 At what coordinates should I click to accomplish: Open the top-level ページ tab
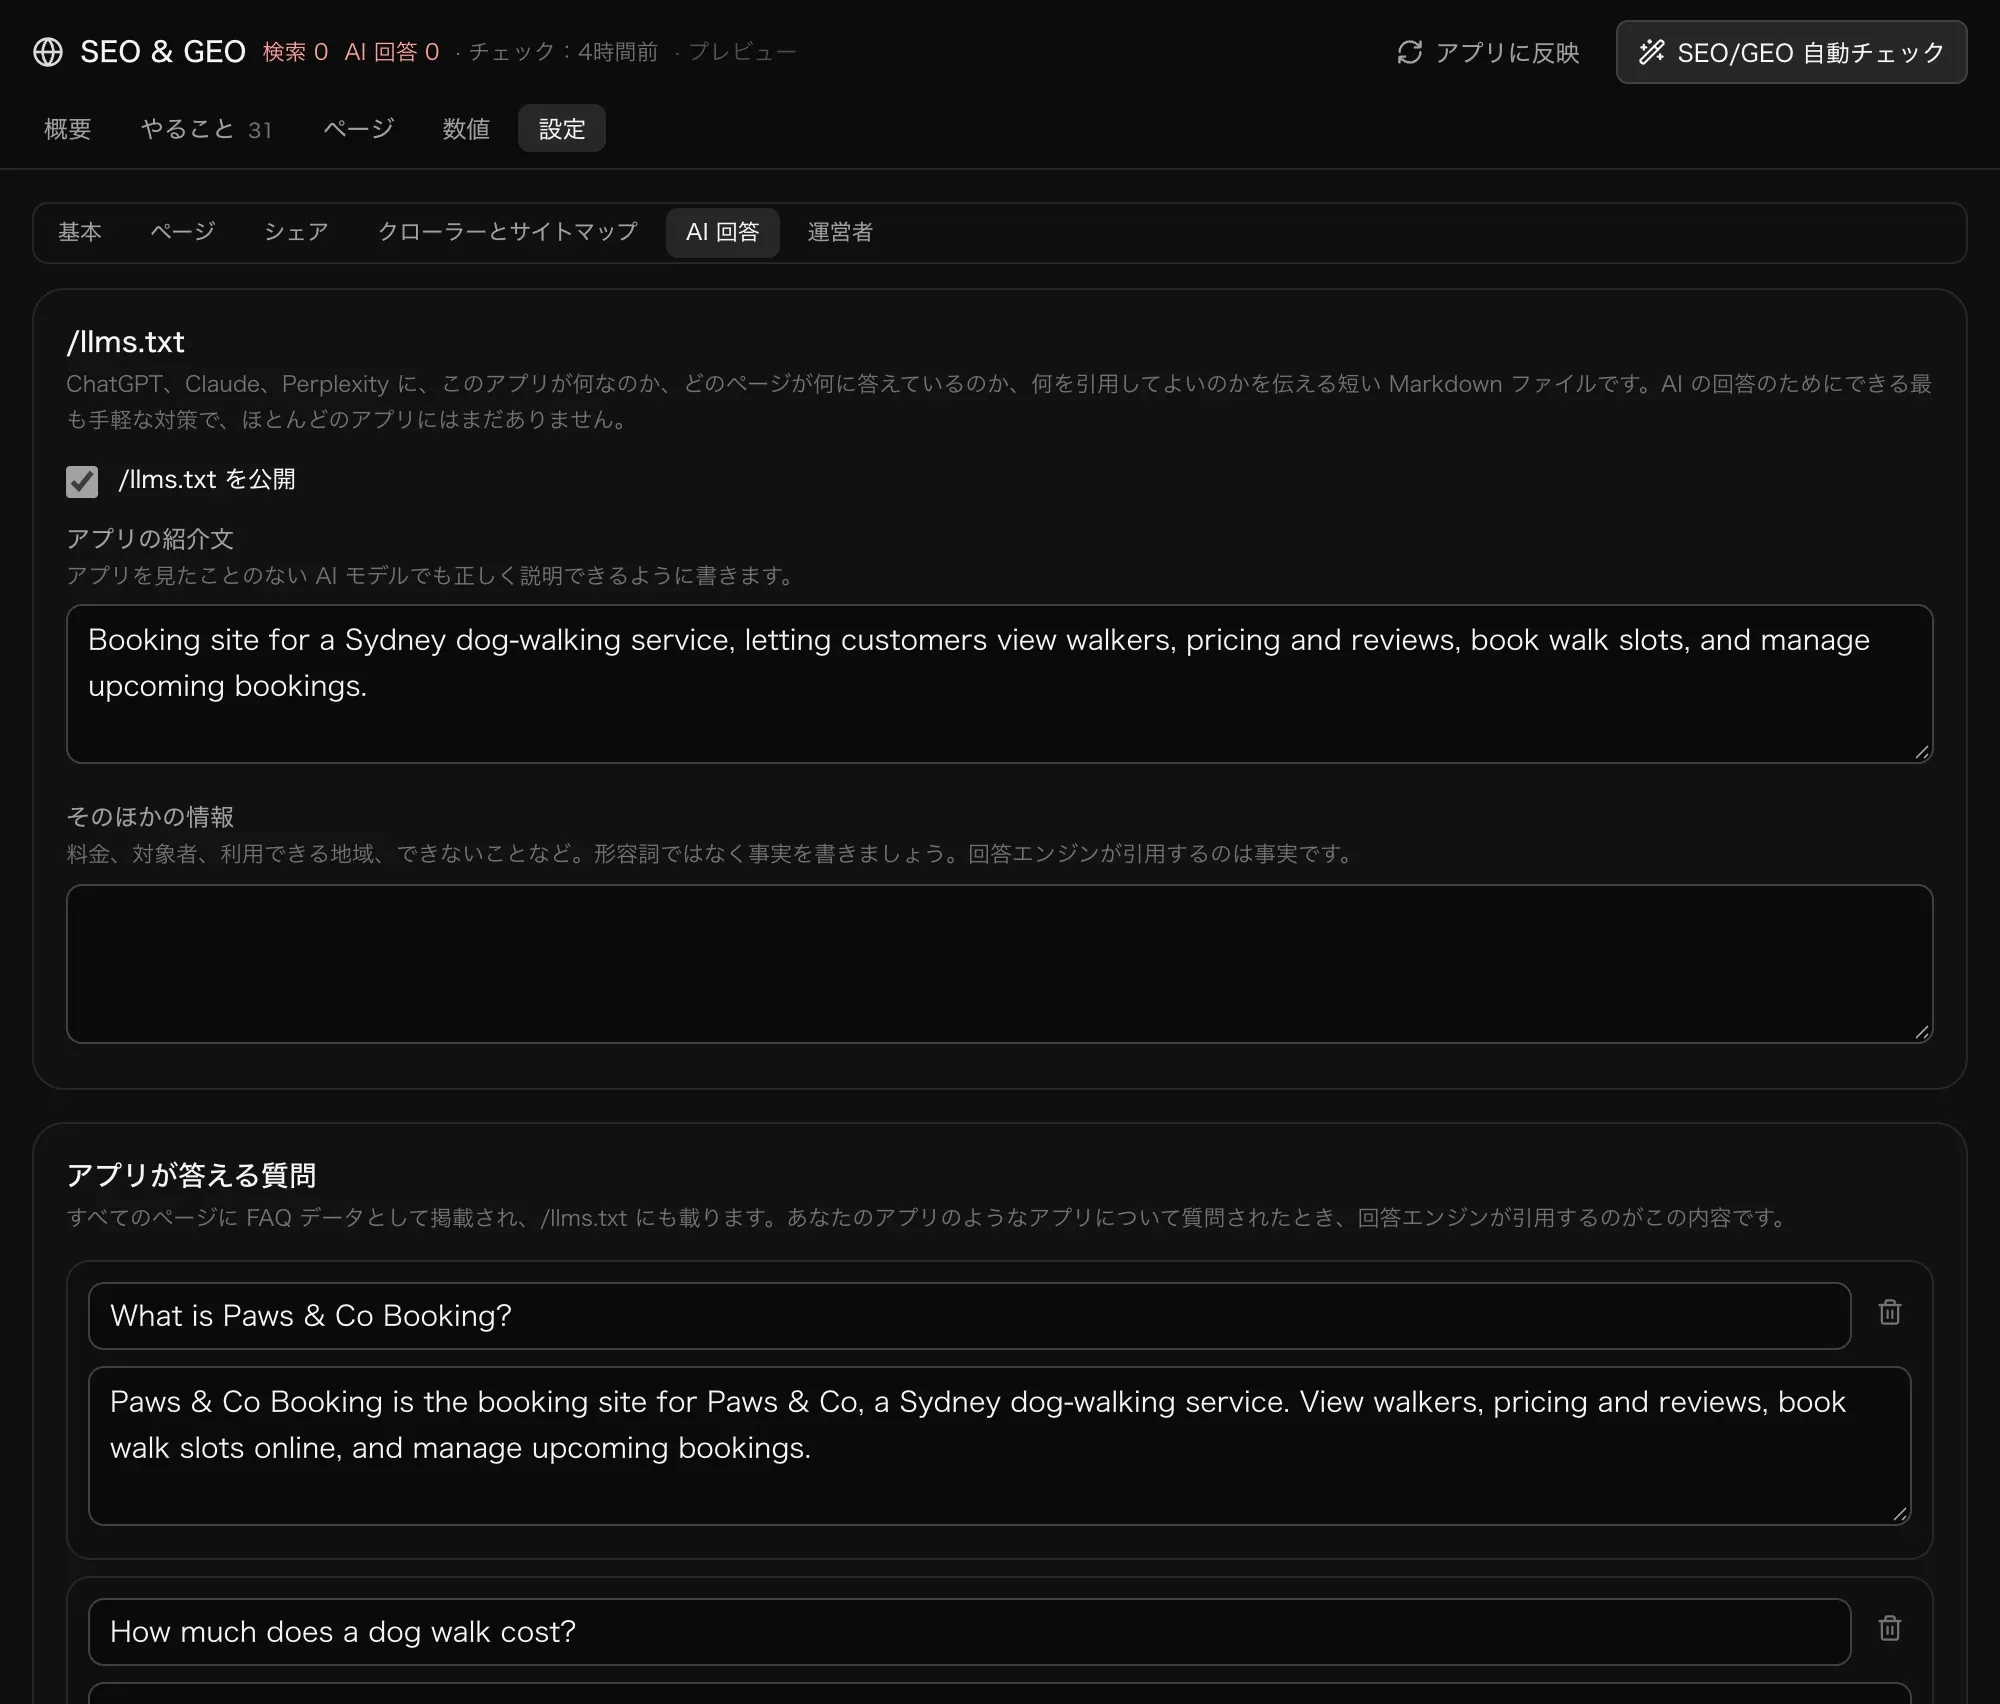(x=358, y=129)
